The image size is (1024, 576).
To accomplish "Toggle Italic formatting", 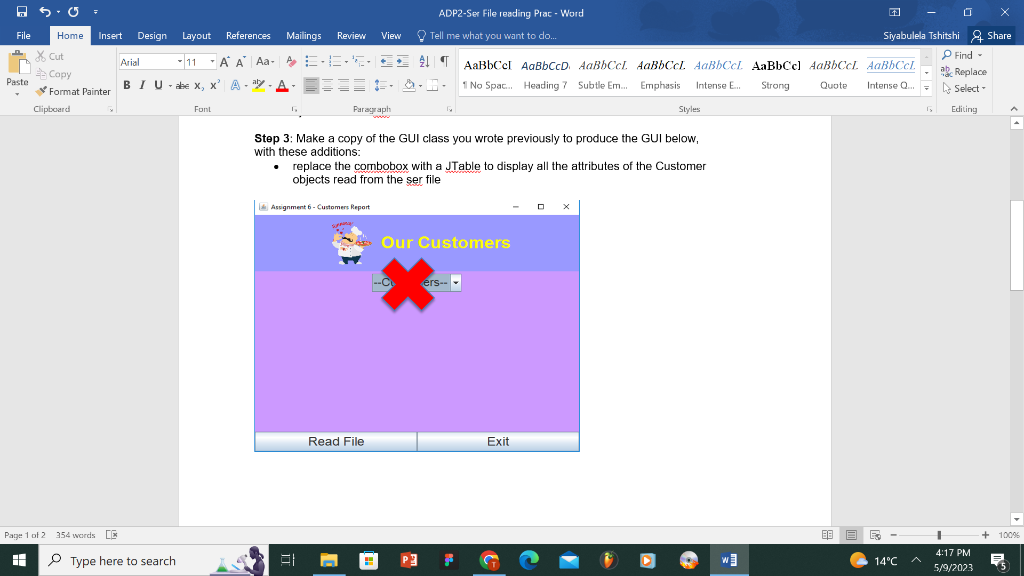I will tap(142, 86).
